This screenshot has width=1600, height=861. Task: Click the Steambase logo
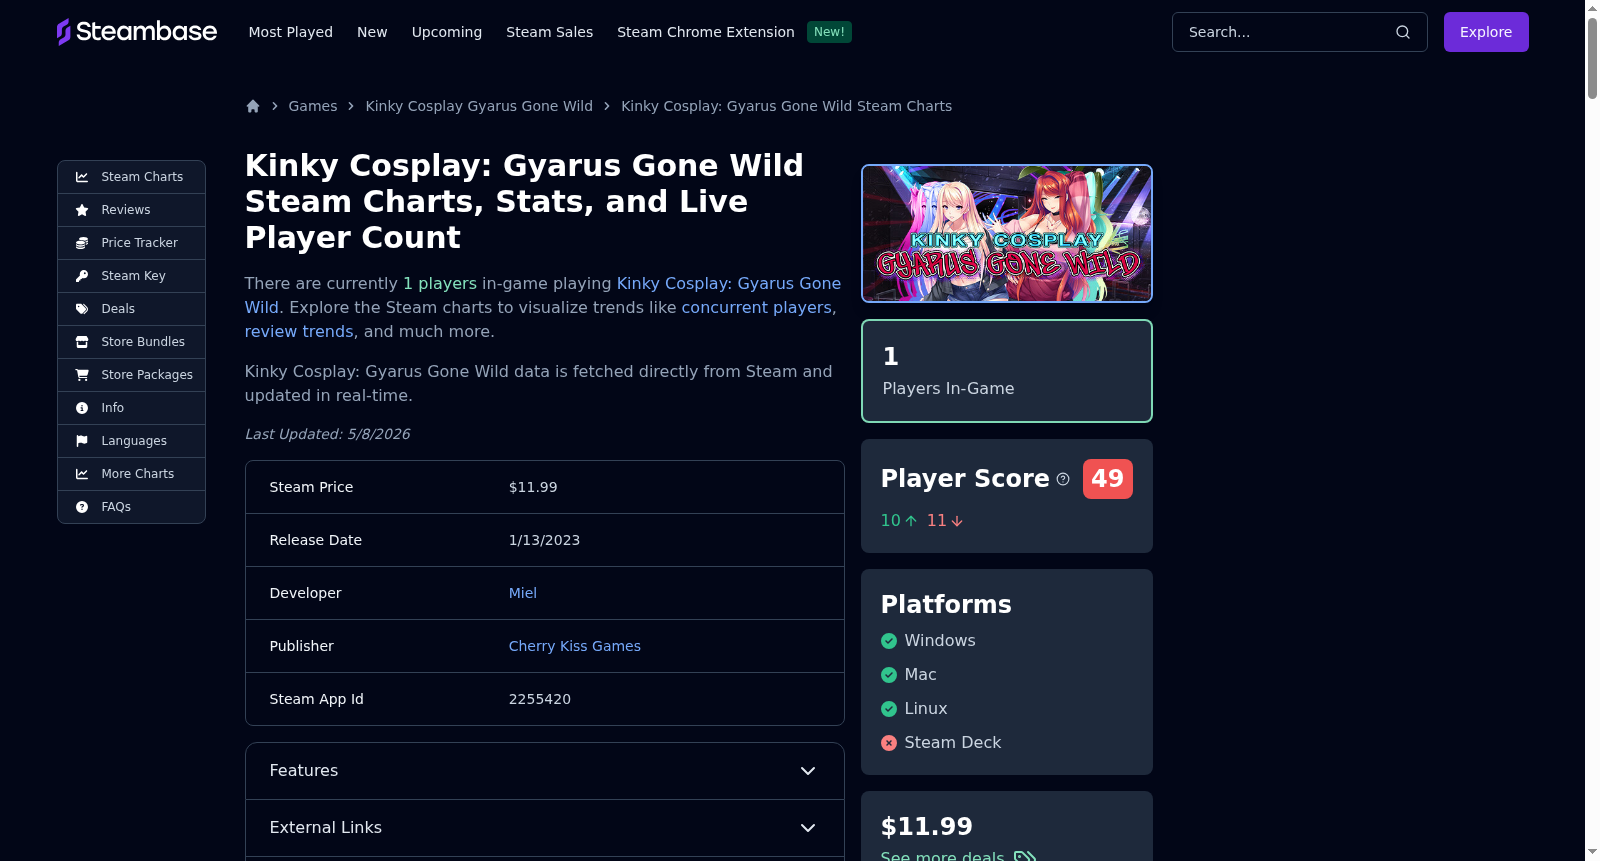click(x=137, y=32)
